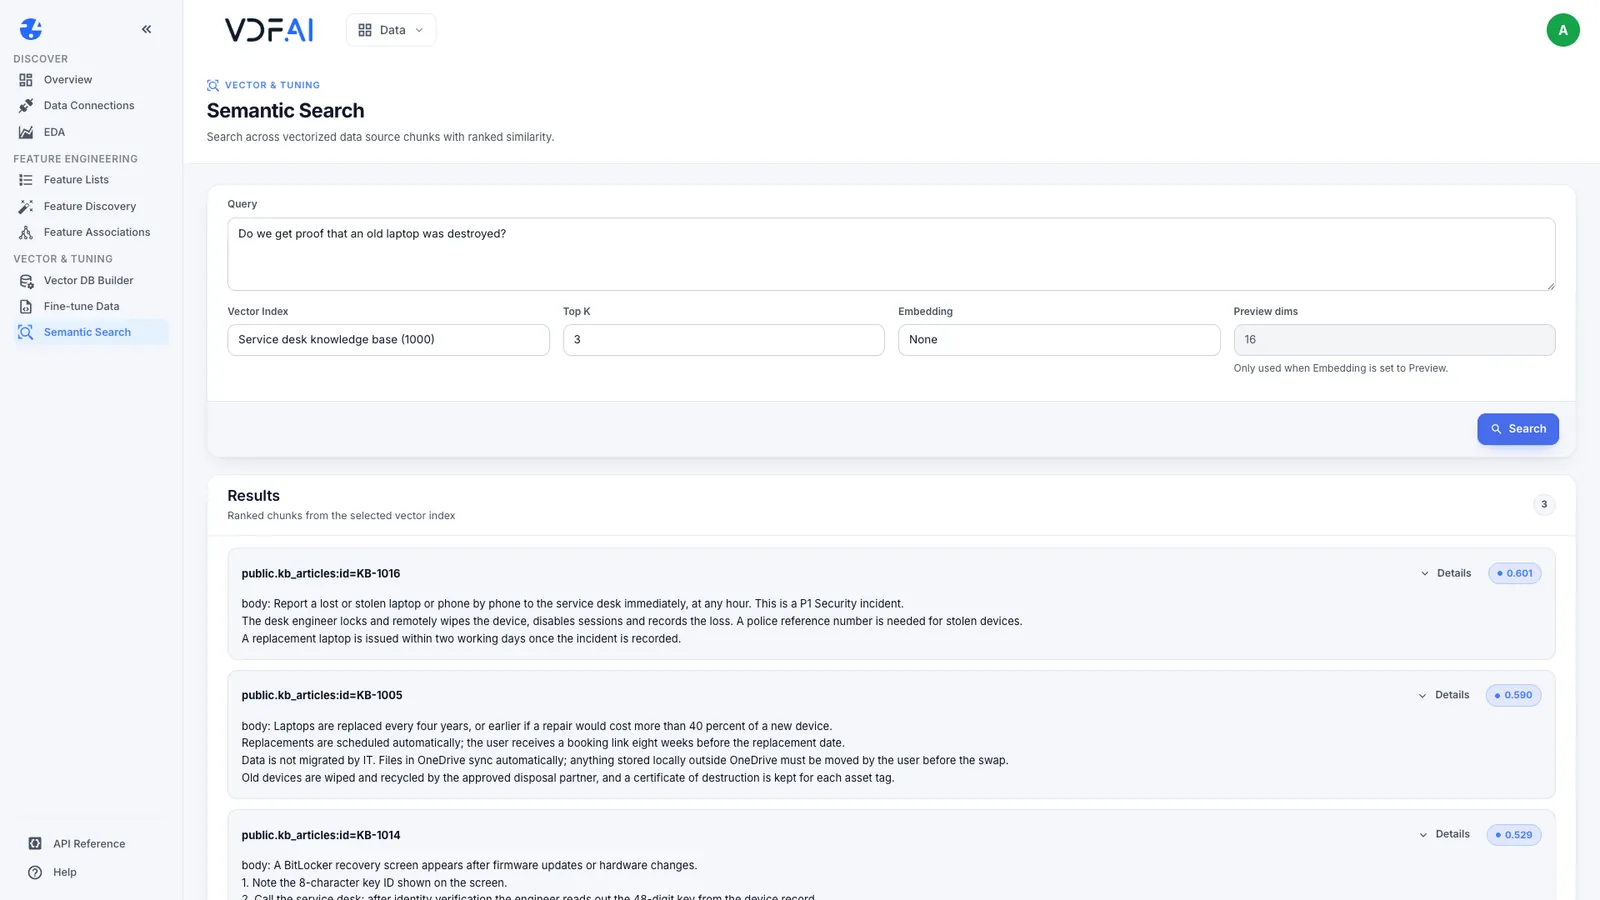Click the Overview grid icon

pos(26,80)
